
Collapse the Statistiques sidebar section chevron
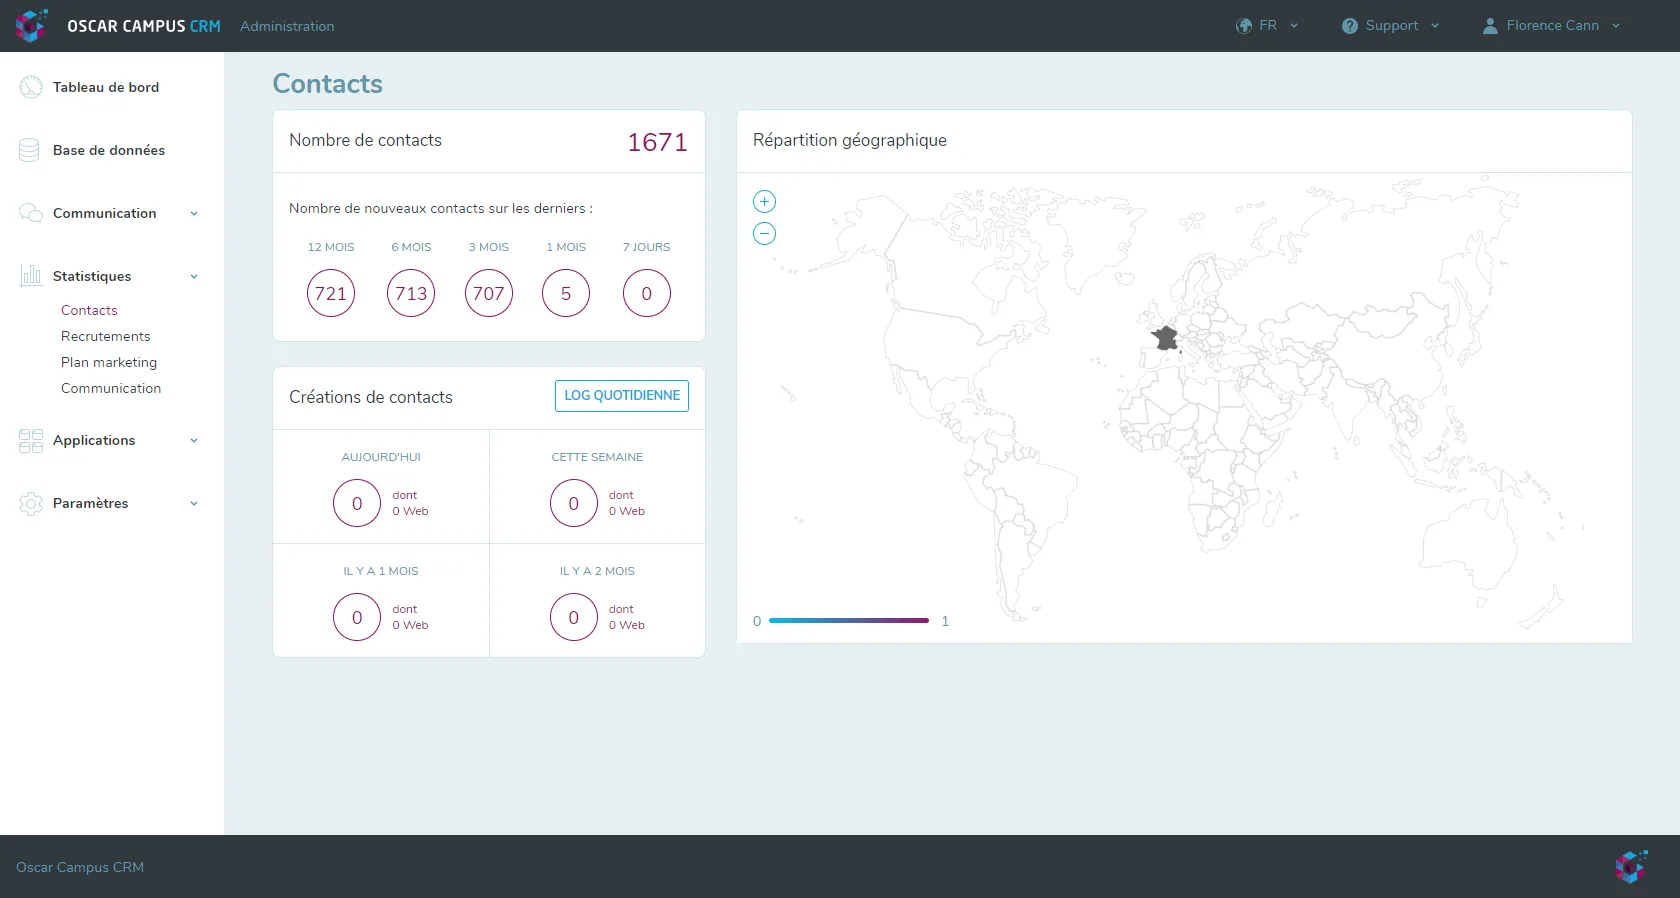(194, 277)
